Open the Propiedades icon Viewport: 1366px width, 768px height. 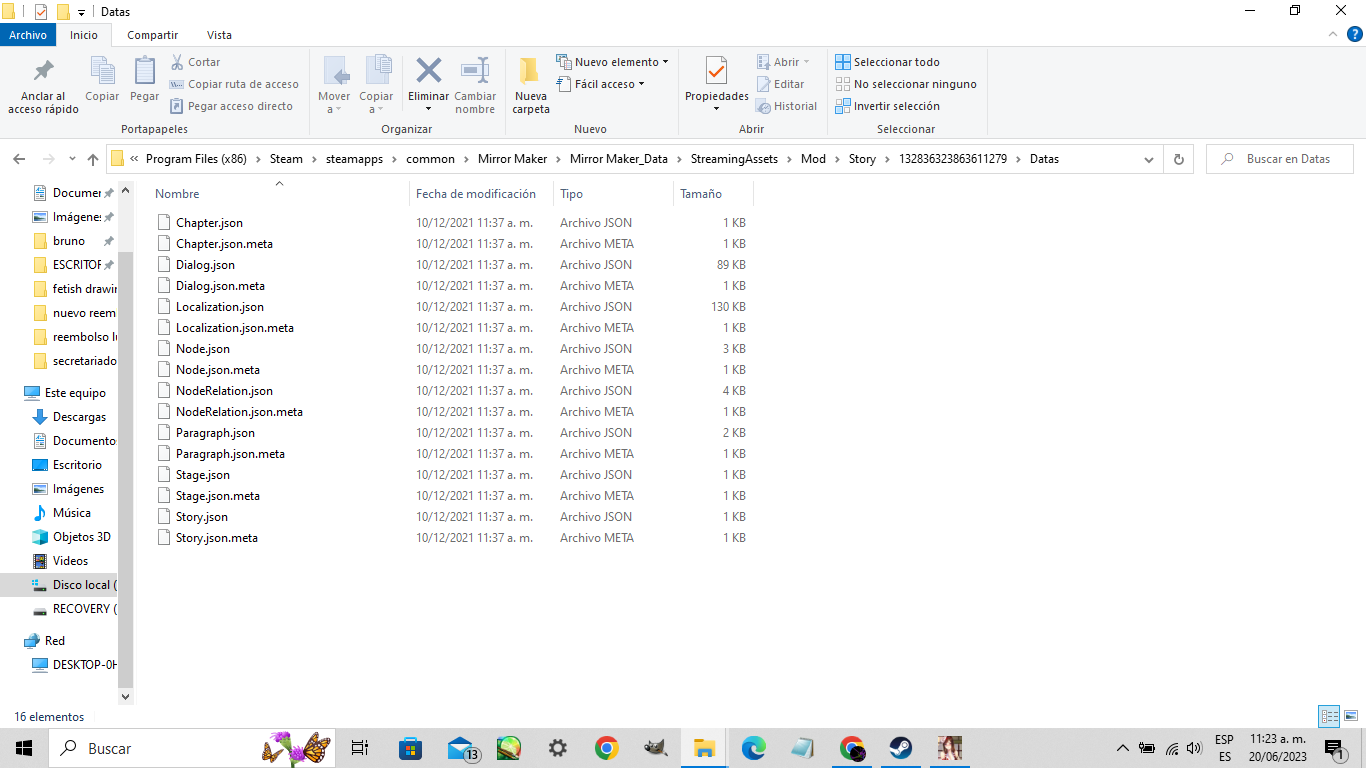tap(716, 72)
